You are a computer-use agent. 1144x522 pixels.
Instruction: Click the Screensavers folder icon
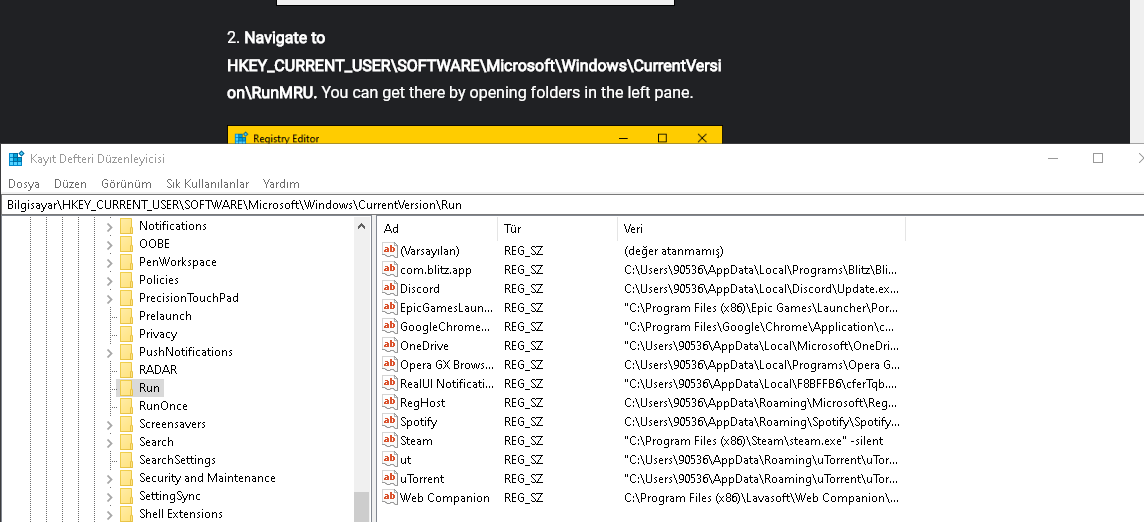[x=126, y=423]
